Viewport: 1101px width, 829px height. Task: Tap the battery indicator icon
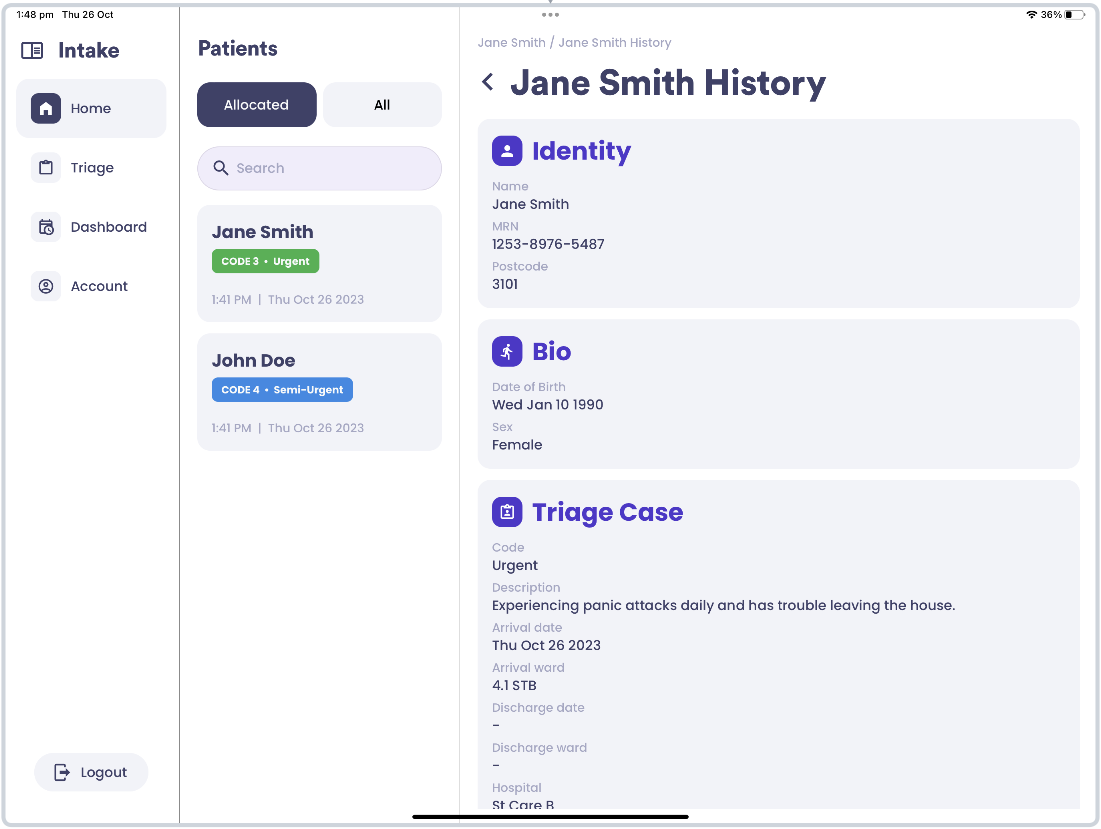1074,15
